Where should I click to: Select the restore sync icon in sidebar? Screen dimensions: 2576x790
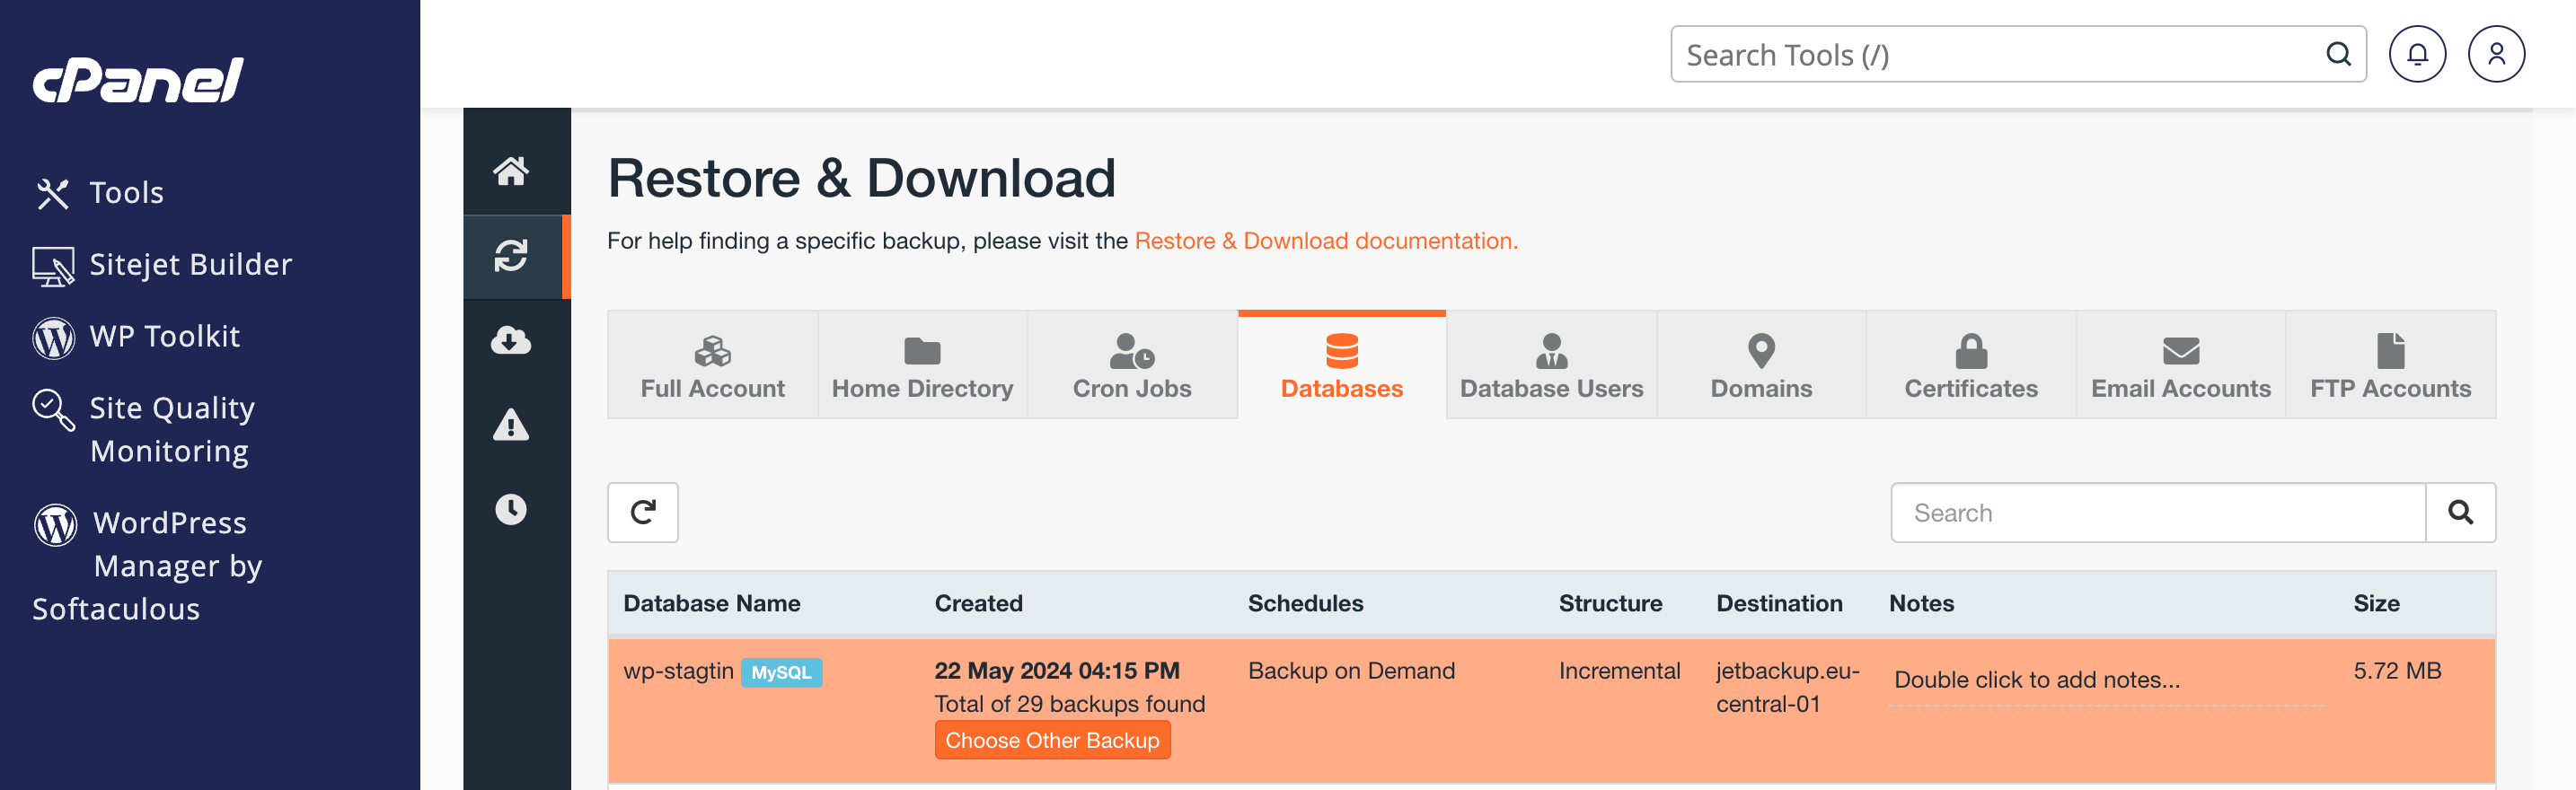(x=511, y=256)
